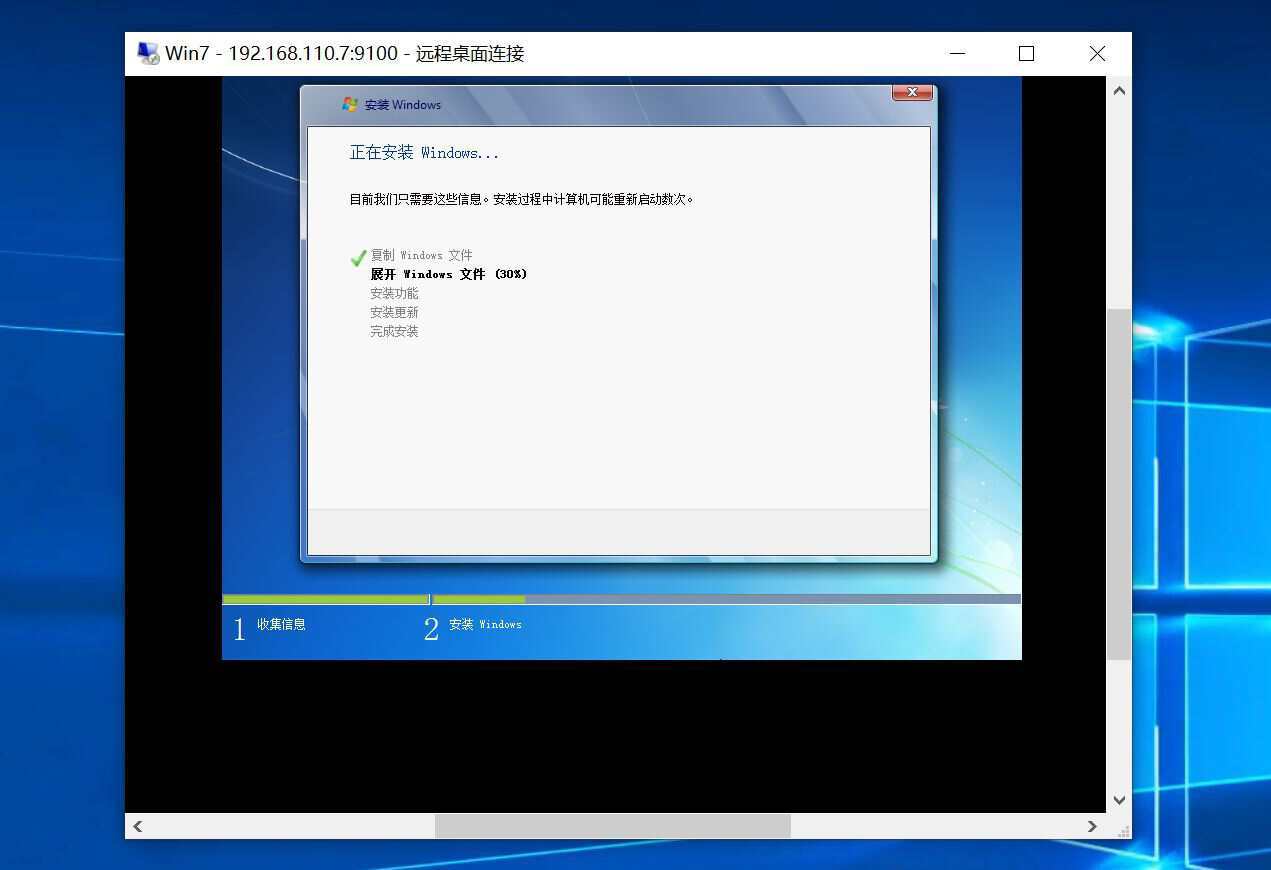This screenshot has width=1271, height=870.
Task: Click the 安装 Windows step progress bar
Action: [x=727, y=600]
